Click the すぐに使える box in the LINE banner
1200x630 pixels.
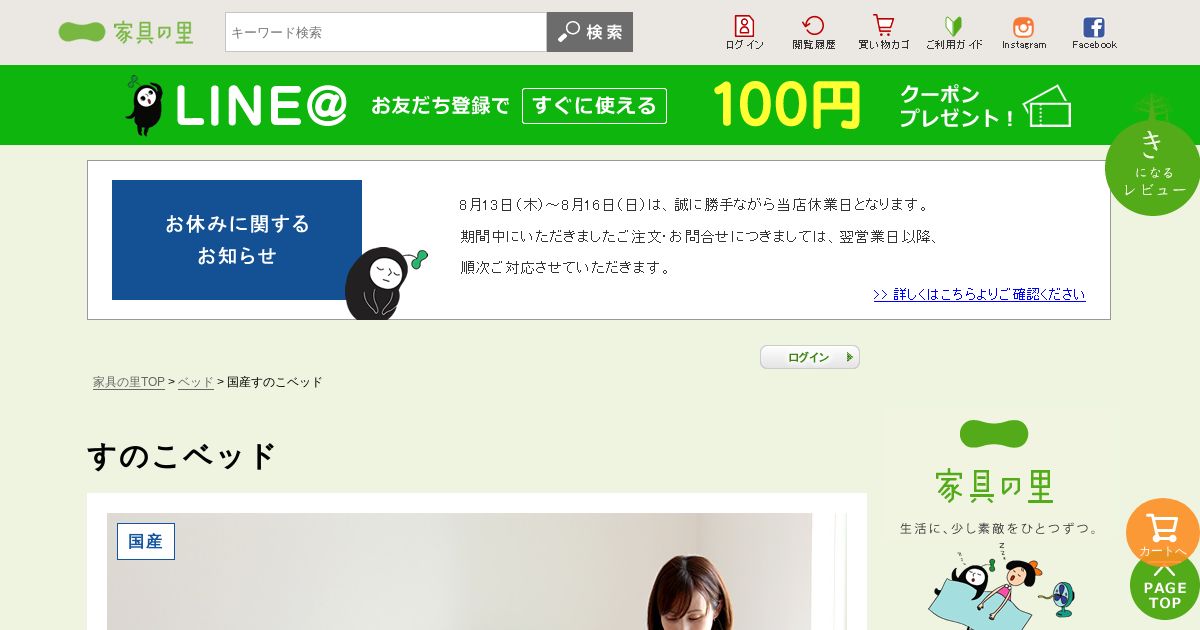click(x=594, y=105)
